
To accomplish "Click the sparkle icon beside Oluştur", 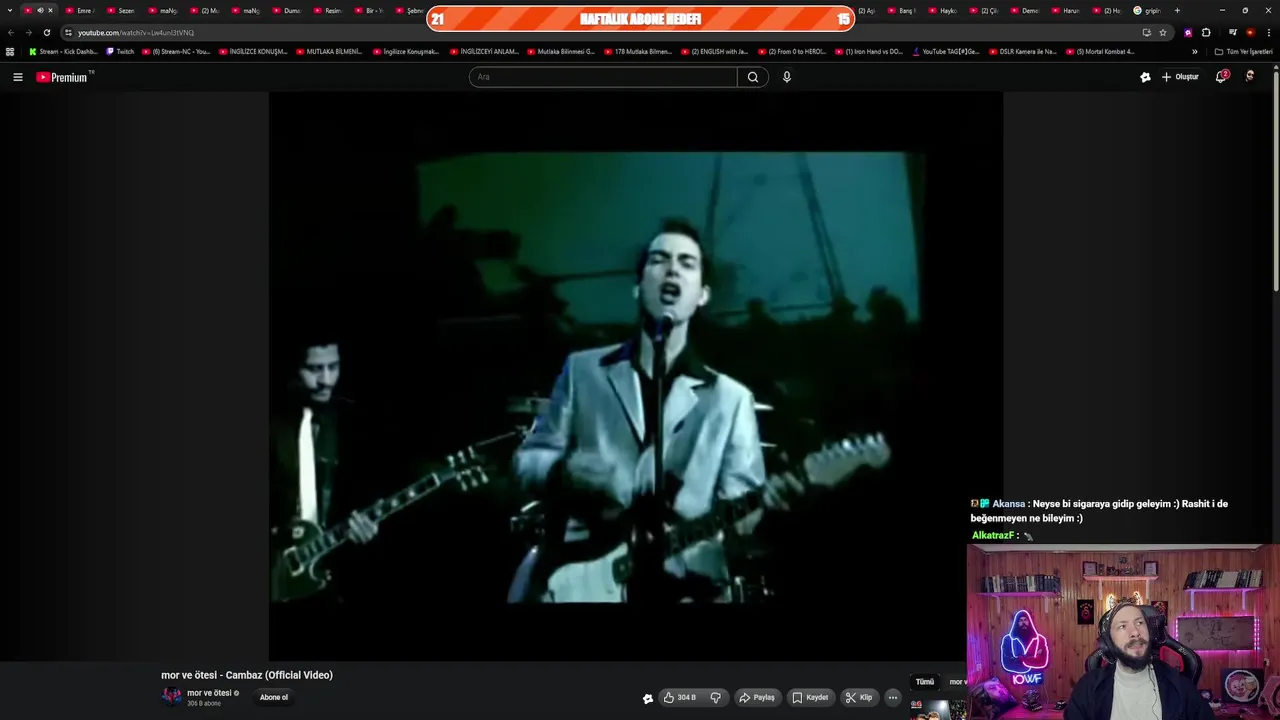I will click(1145, 77).
